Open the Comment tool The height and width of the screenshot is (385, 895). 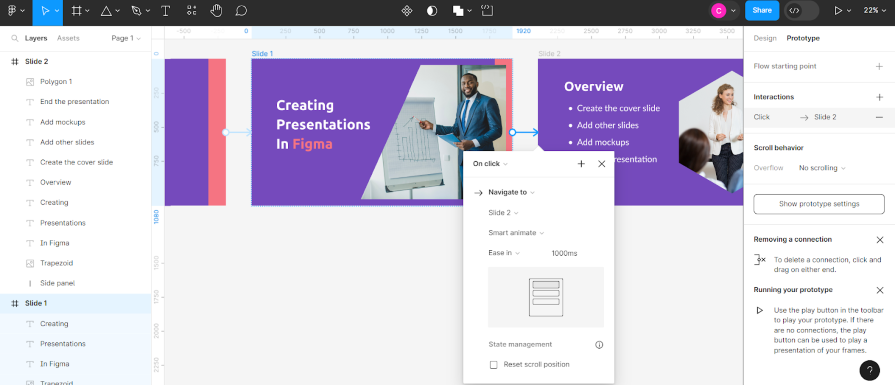pos(241,10)
